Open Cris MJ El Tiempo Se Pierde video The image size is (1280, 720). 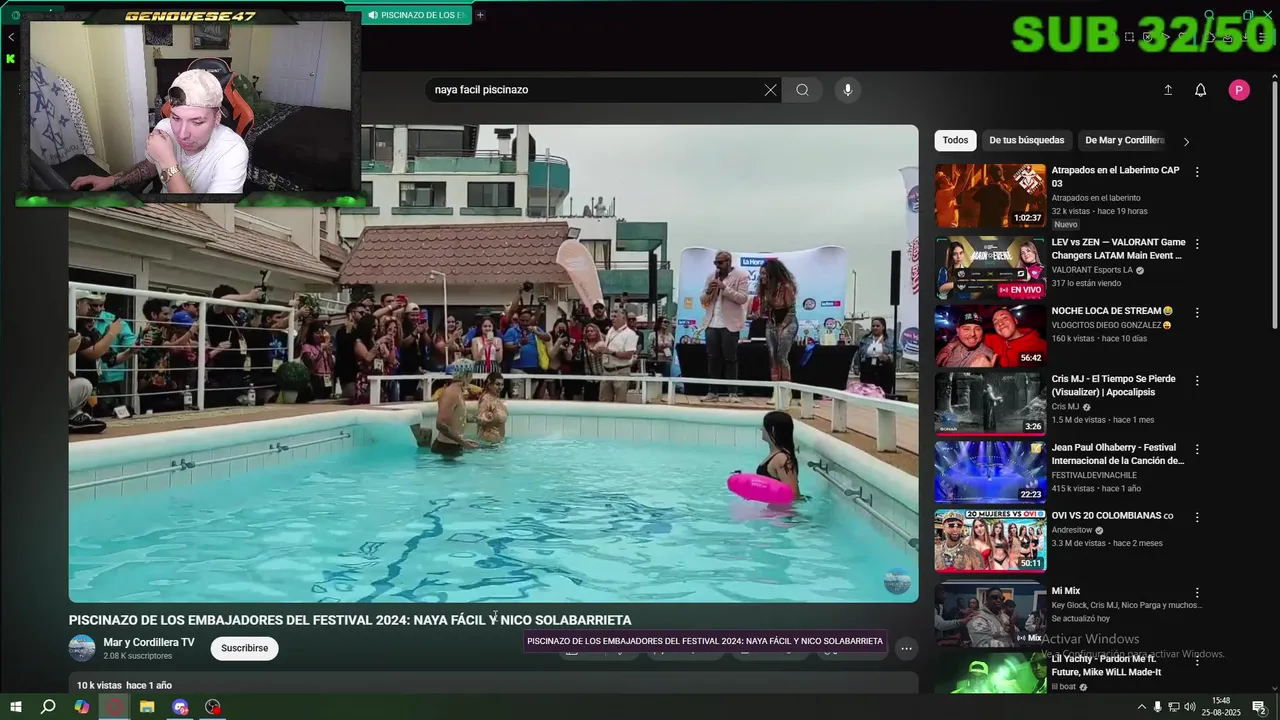point(990,404)
